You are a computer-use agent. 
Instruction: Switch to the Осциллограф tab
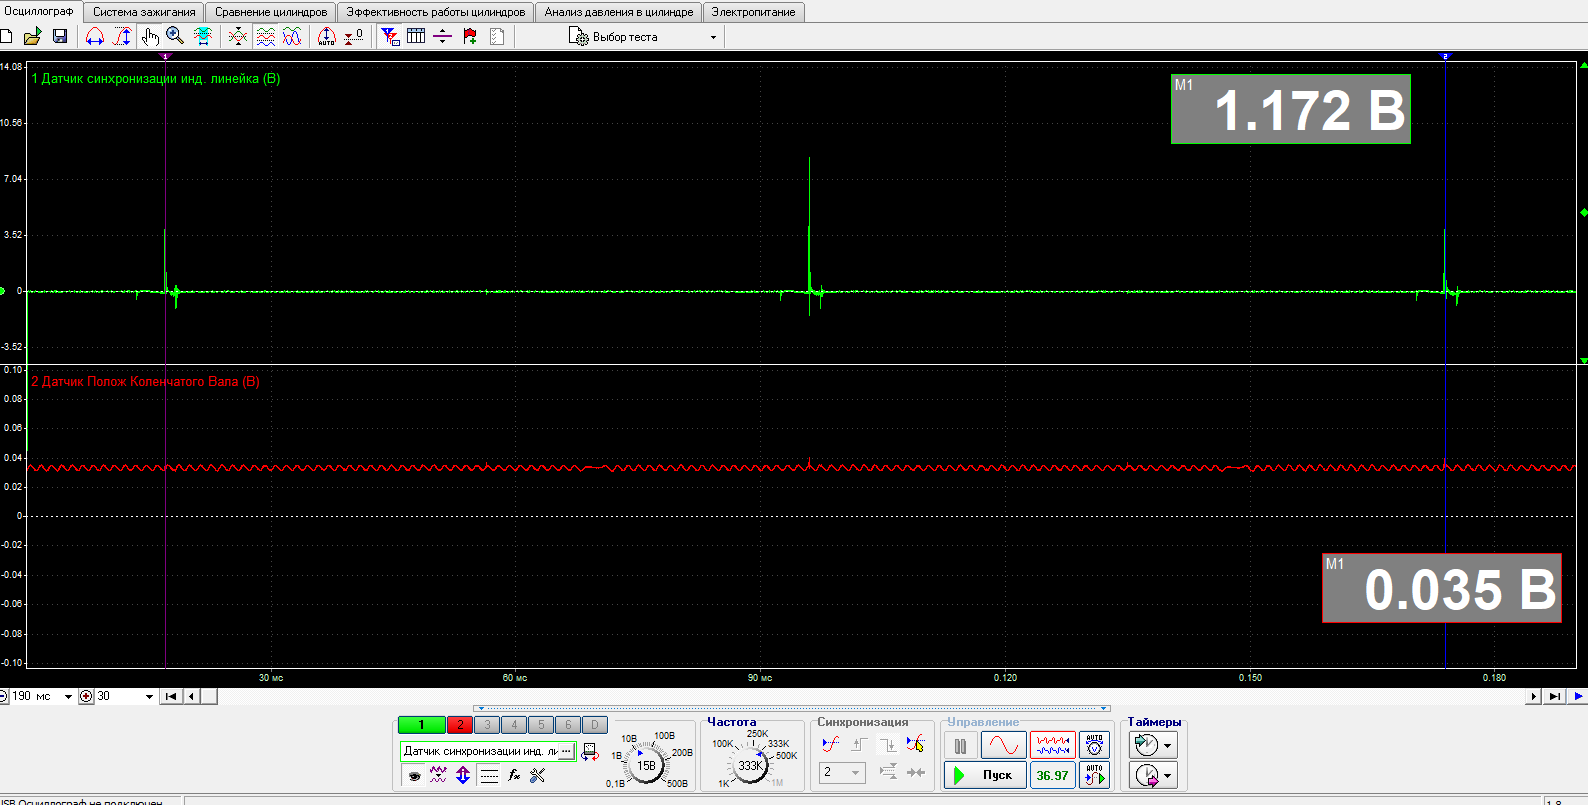[40, 12]
